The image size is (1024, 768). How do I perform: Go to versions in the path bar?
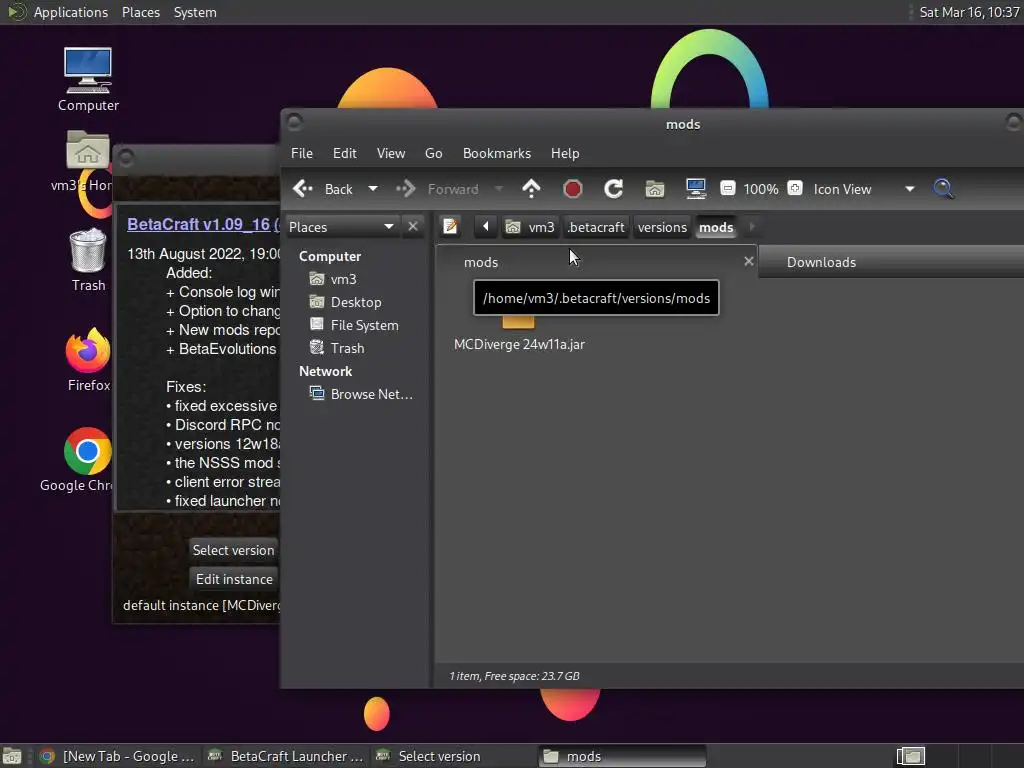pyautogui.click(x=662, y=227)
